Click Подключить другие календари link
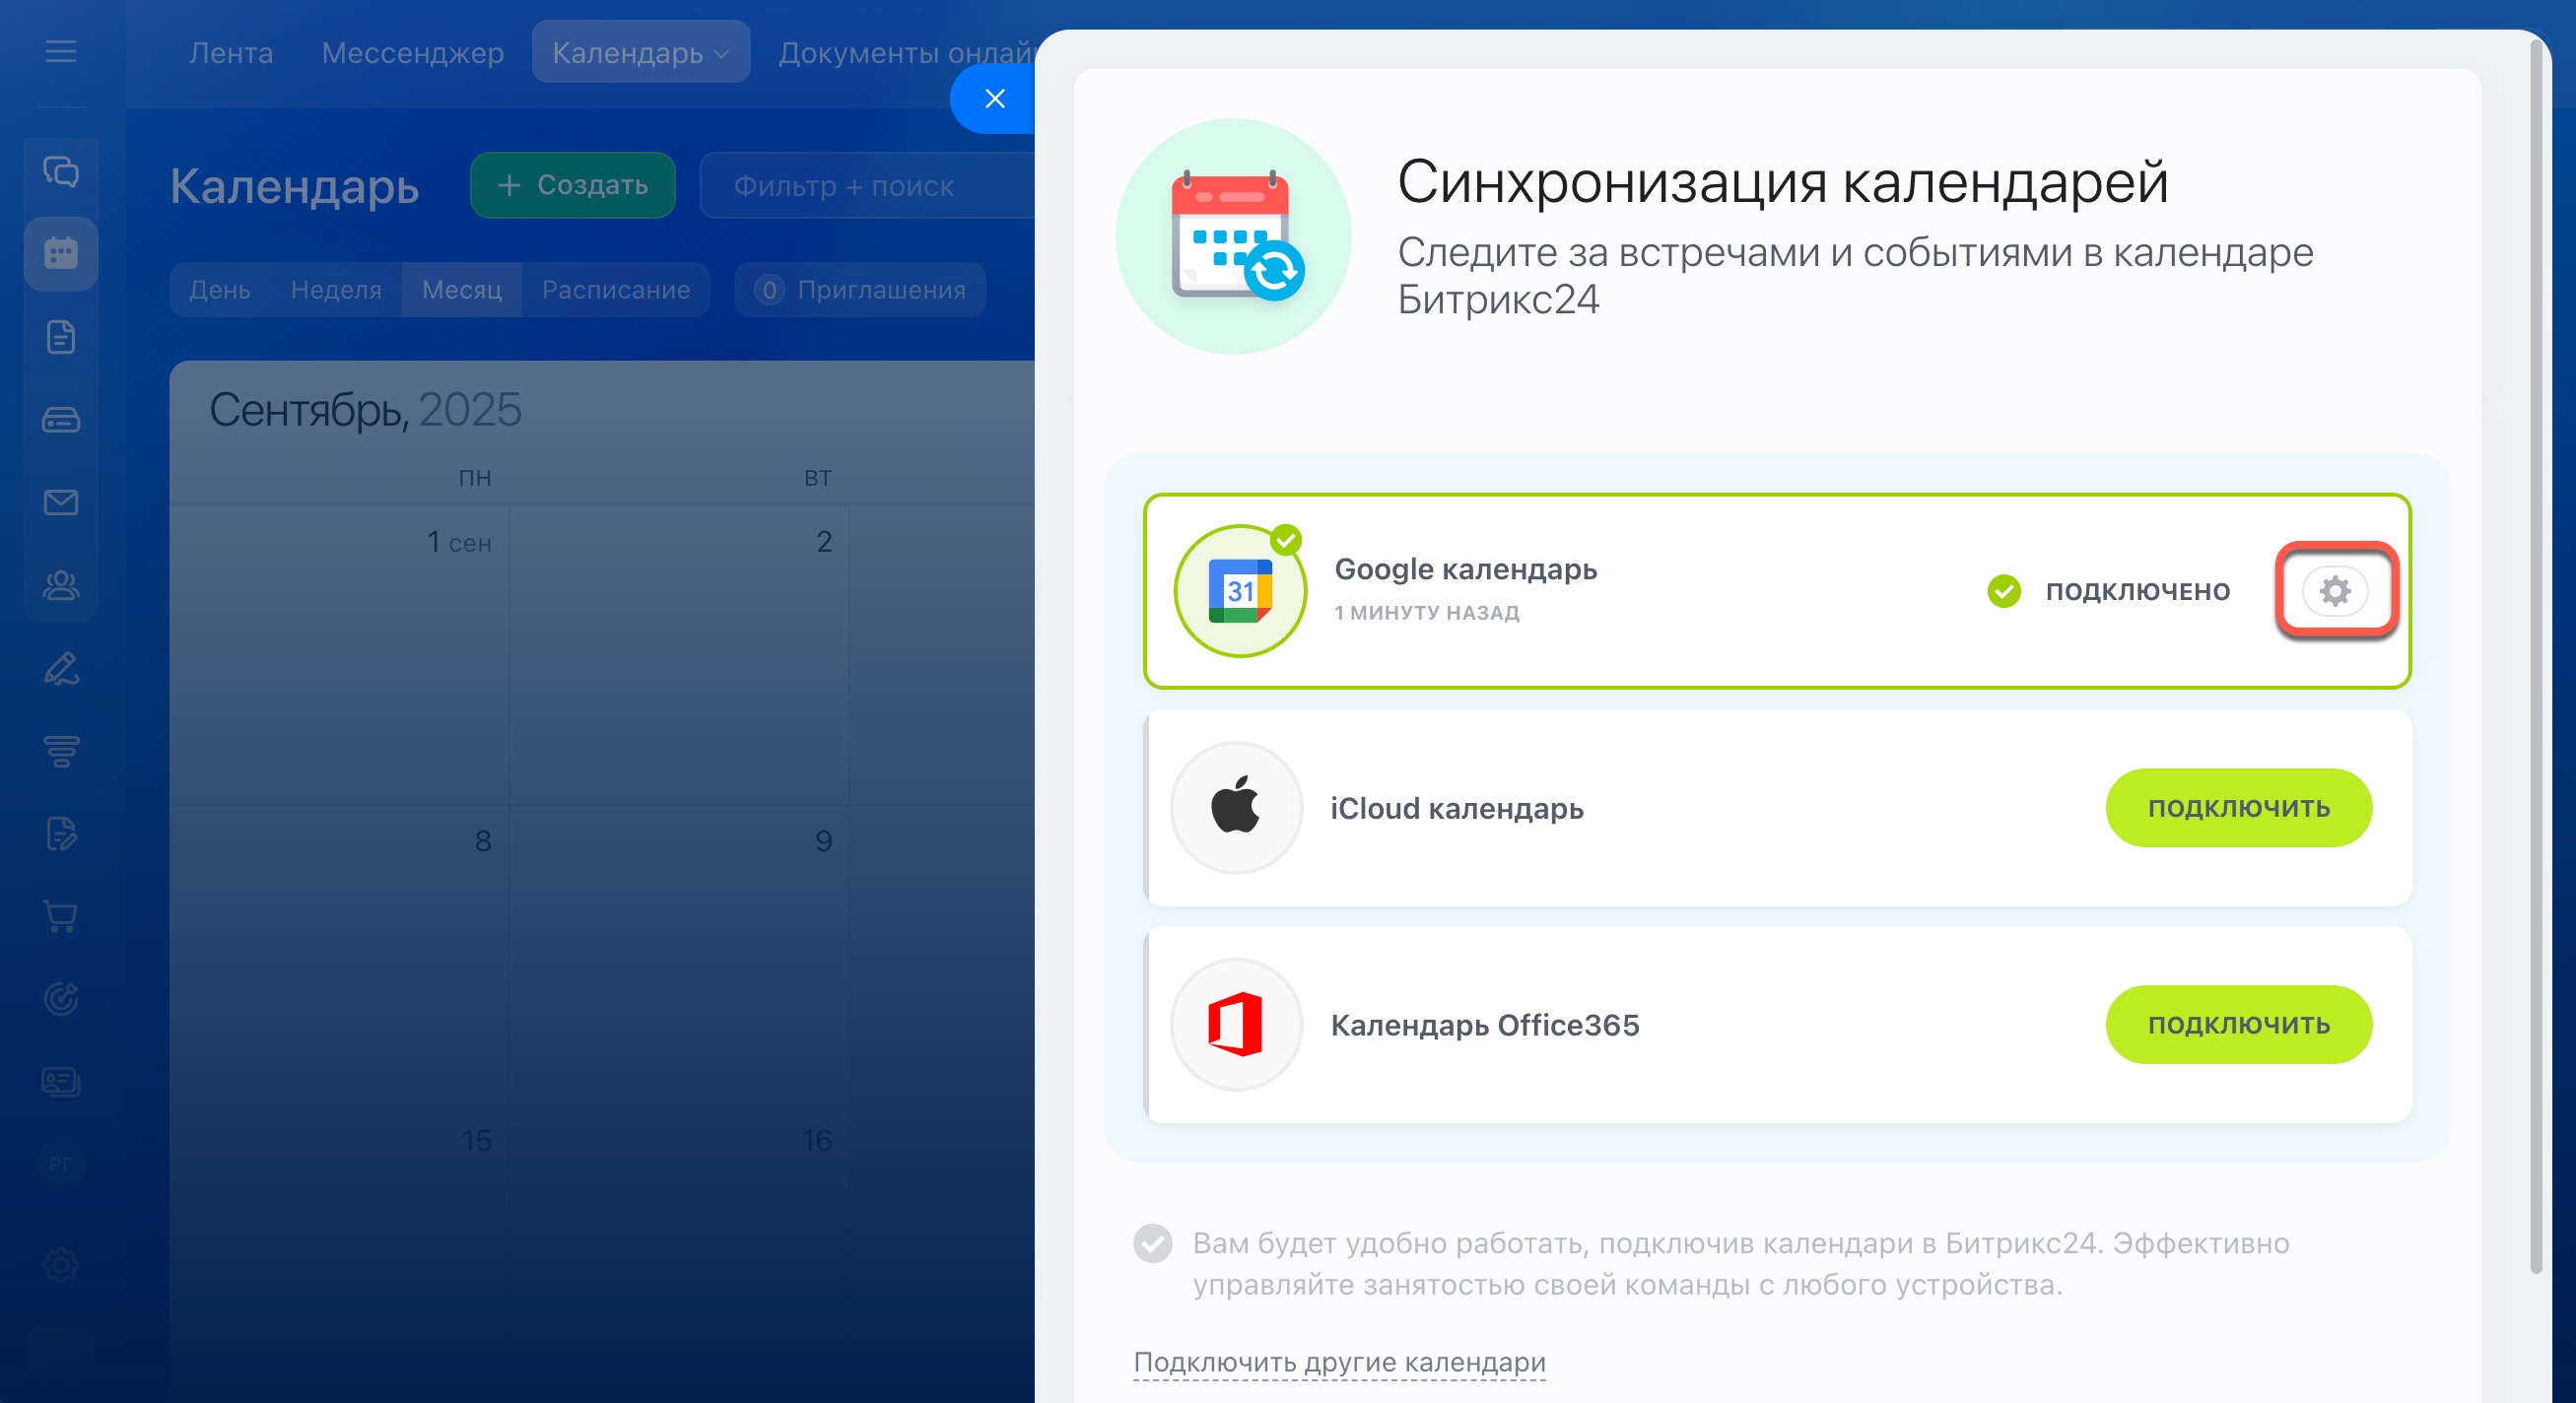Viewport: 2576px width, 1403px height. coord(1338,1362)
